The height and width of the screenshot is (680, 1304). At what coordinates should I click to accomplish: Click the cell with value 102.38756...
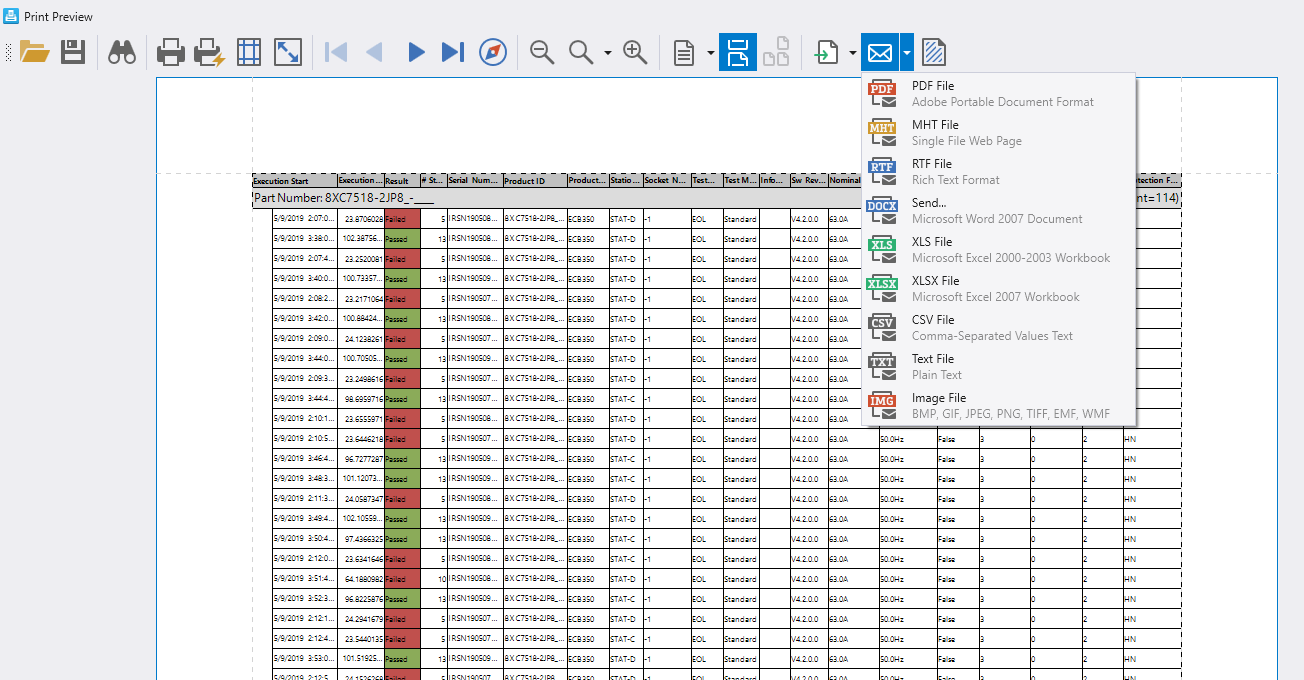(x=361, y=238)
